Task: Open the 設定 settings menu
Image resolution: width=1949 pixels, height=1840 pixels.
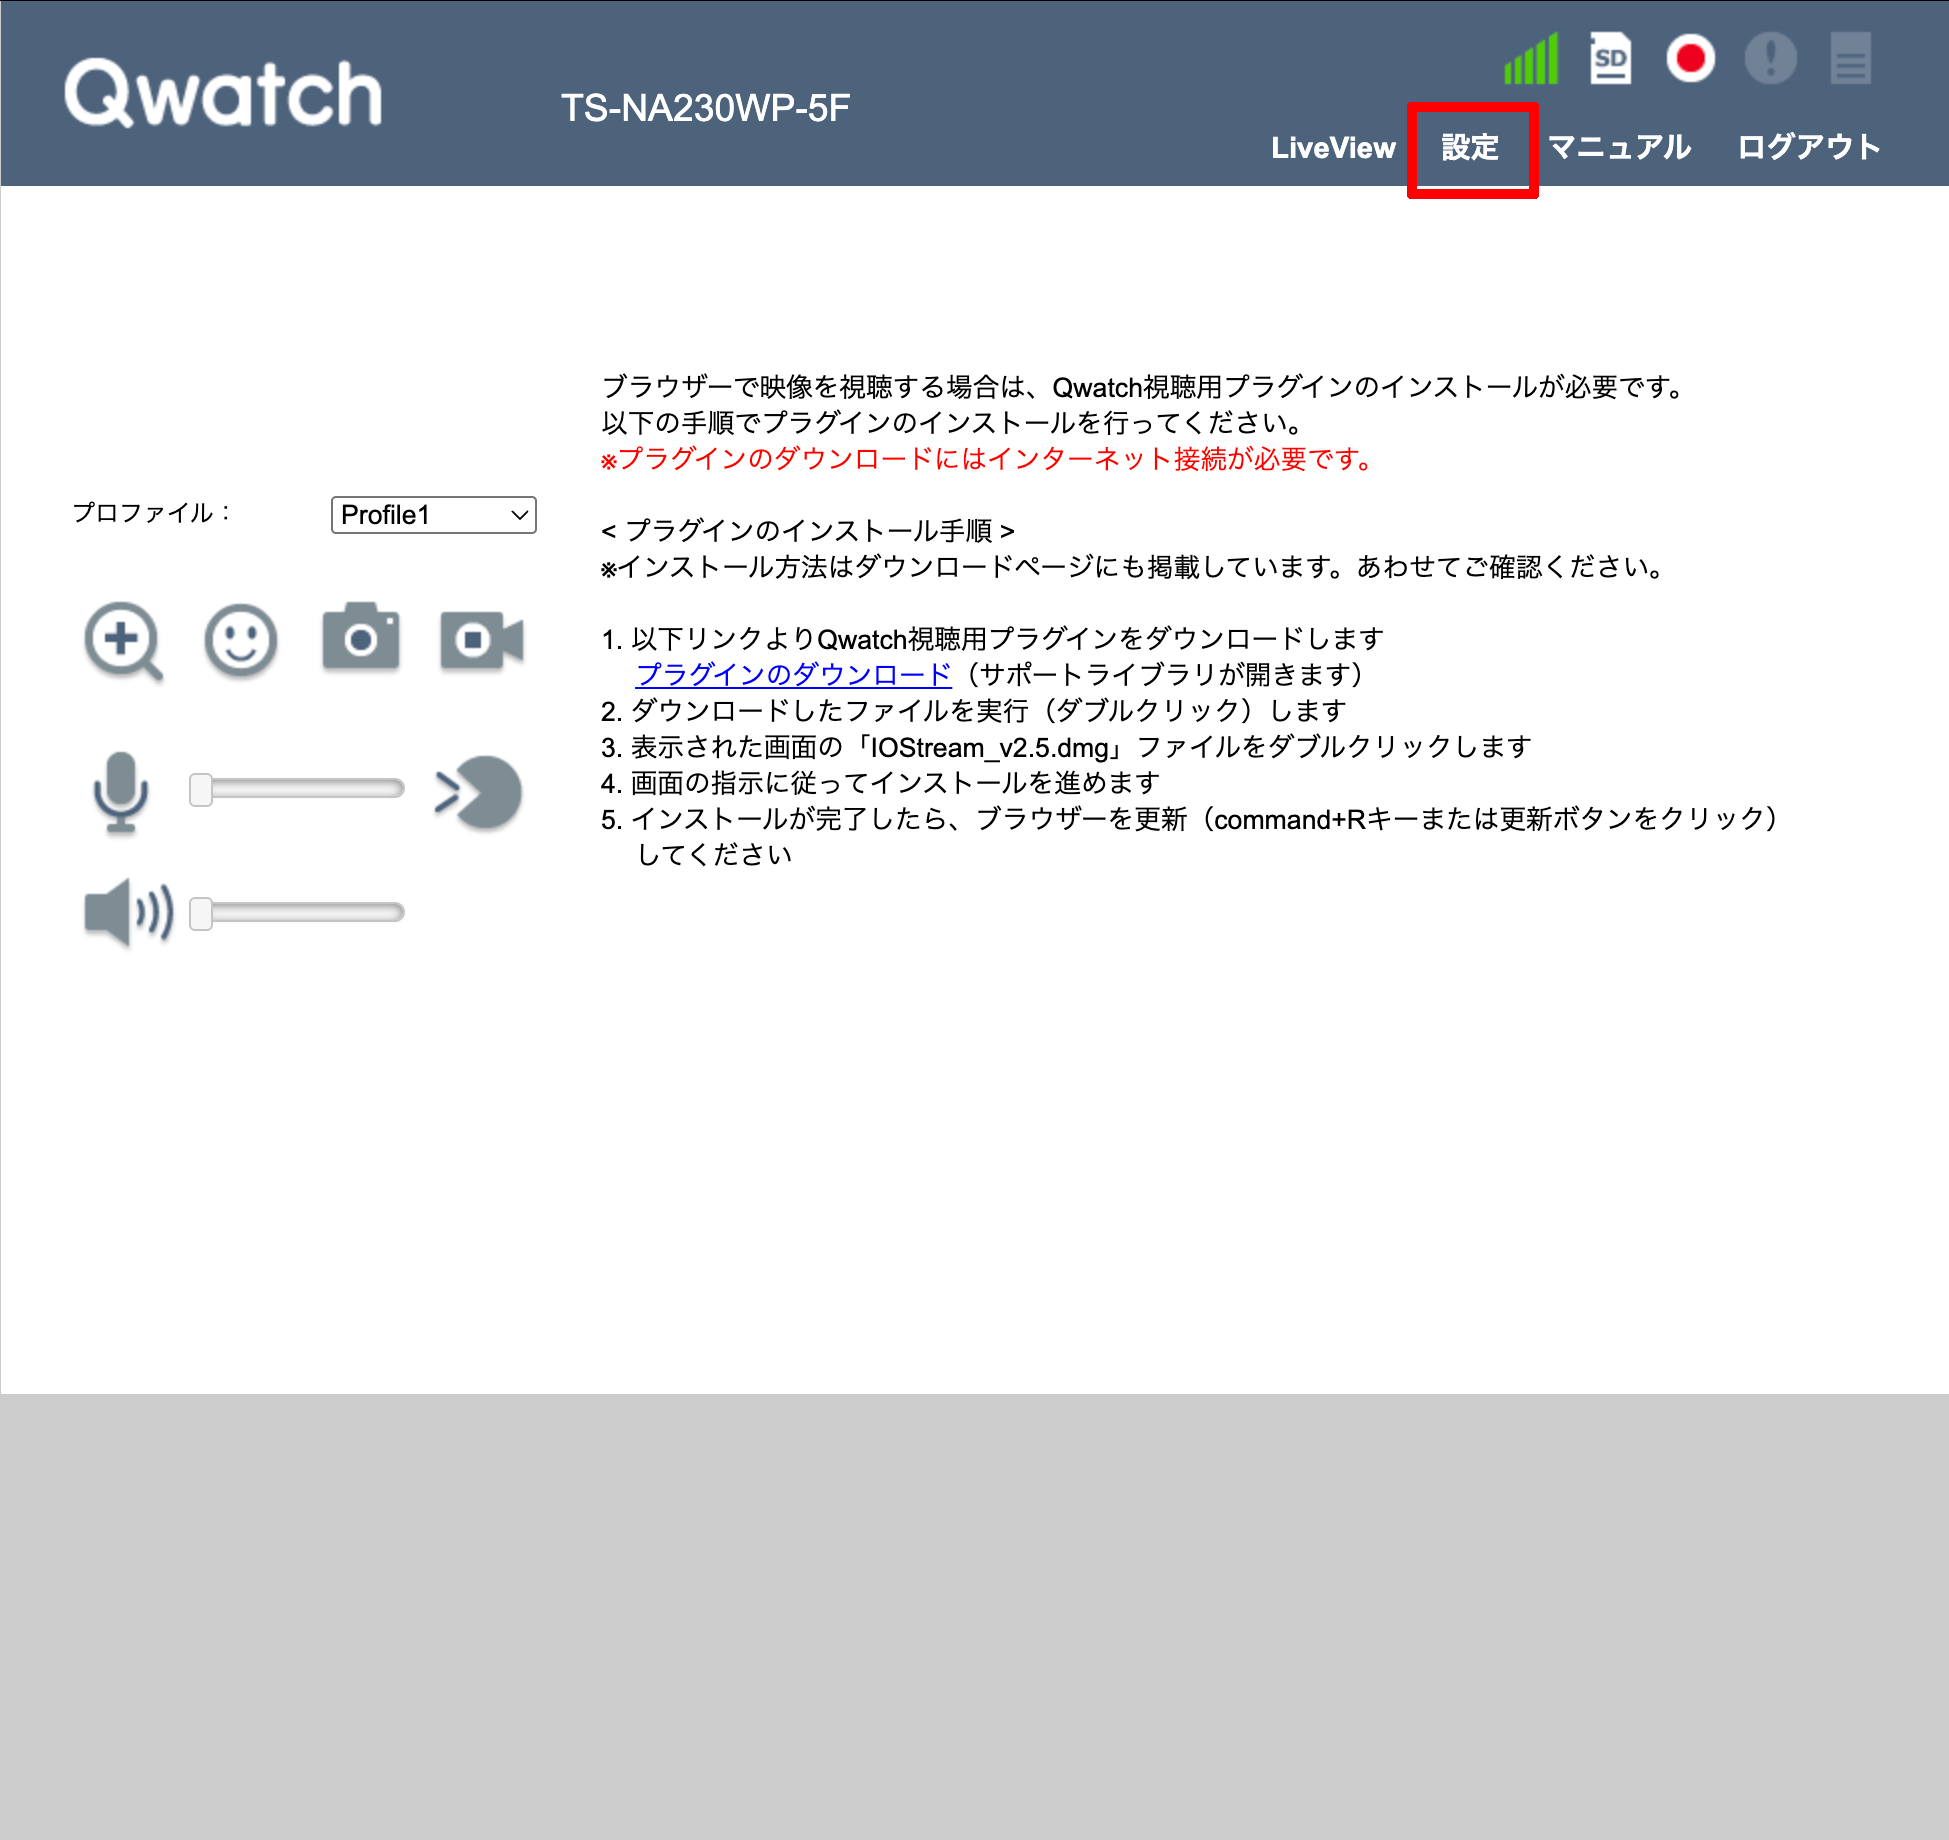Action: [x=1470, y=148]
